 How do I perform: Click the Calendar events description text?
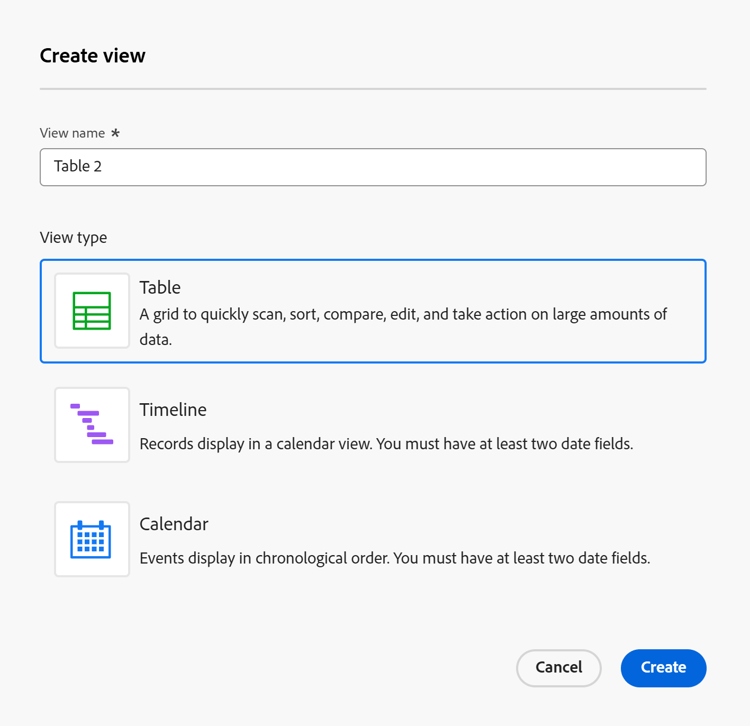[x=394, y=558]
